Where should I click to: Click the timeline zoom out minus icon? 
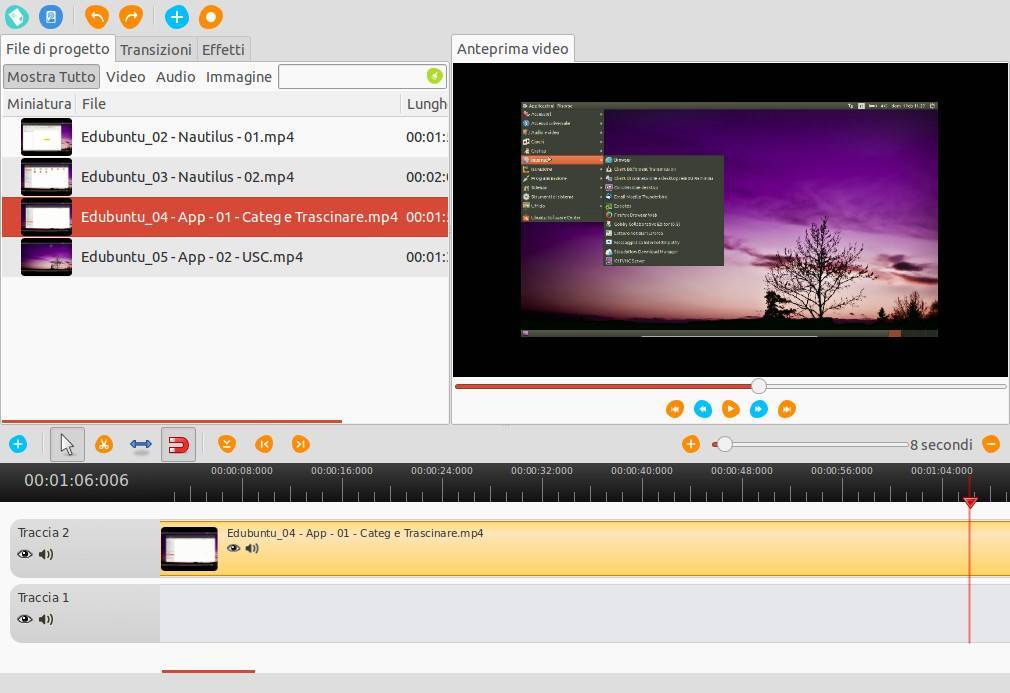click(x=991, y=444)
